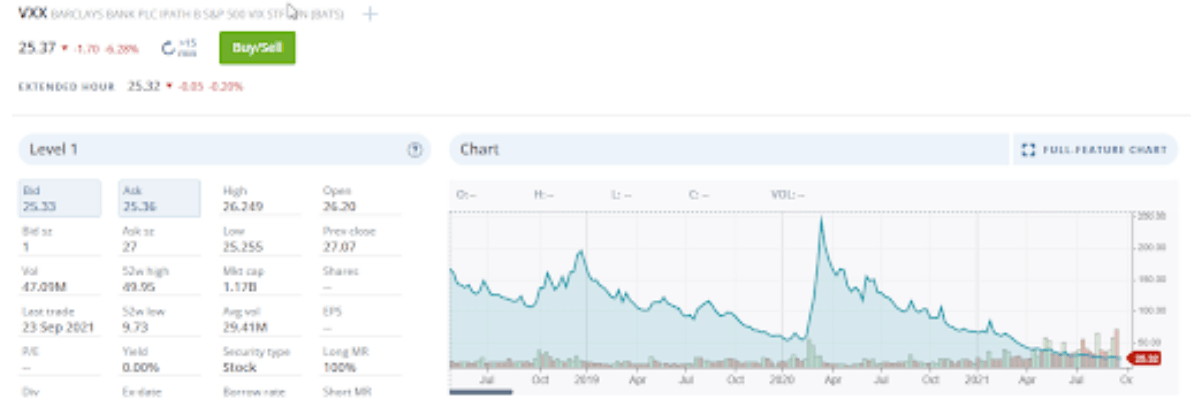
Task: Click the red 25.32 price marker on chart
Action: pos(1144,358)
